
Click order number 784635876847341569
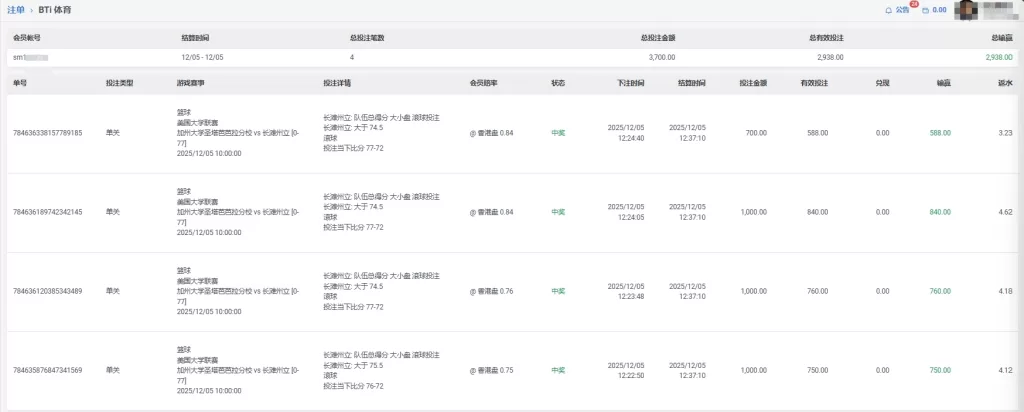tap(47, 370)
